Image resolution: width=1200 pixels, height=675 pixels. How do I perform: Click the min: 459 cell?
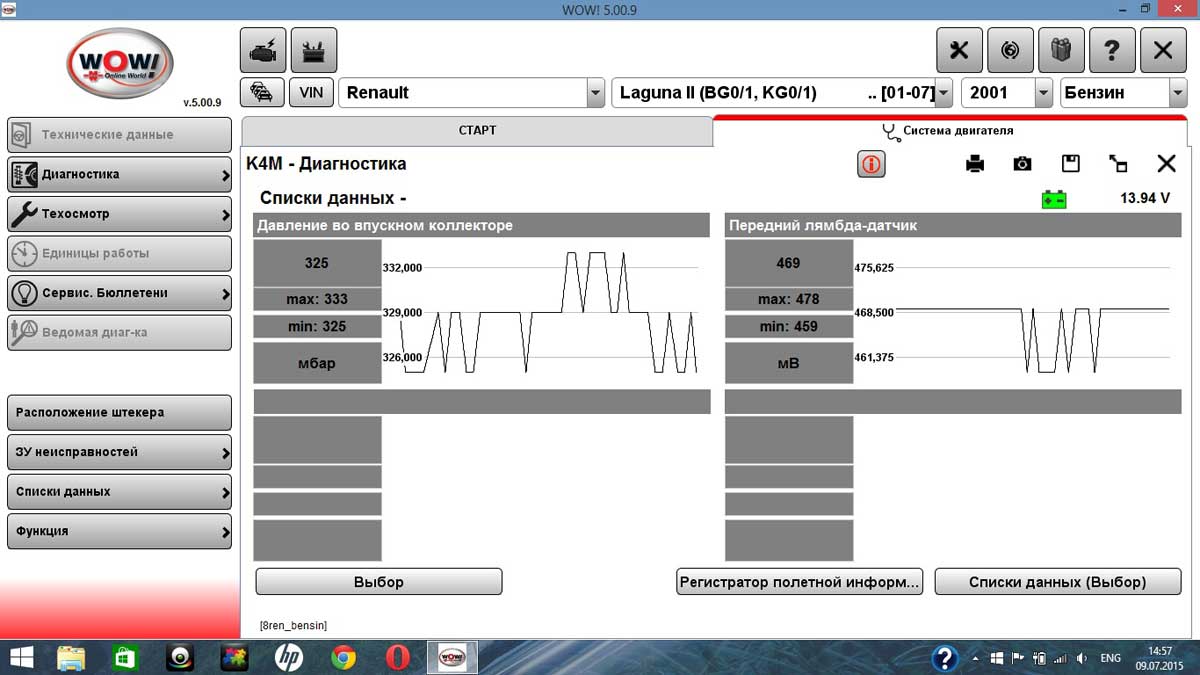coord(789,326)
